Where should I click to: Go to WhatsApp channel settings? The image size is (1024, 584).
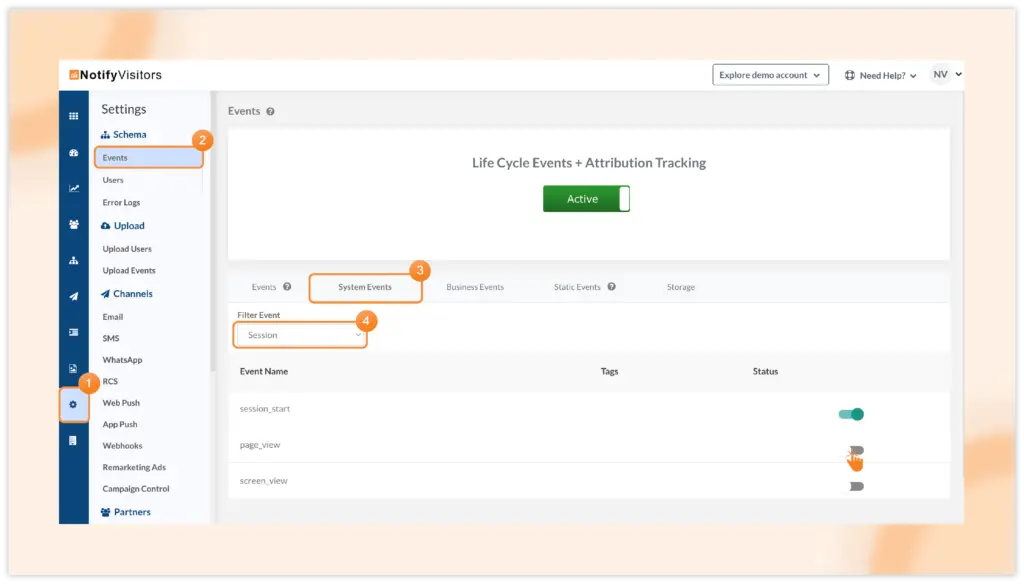[122, 360]
